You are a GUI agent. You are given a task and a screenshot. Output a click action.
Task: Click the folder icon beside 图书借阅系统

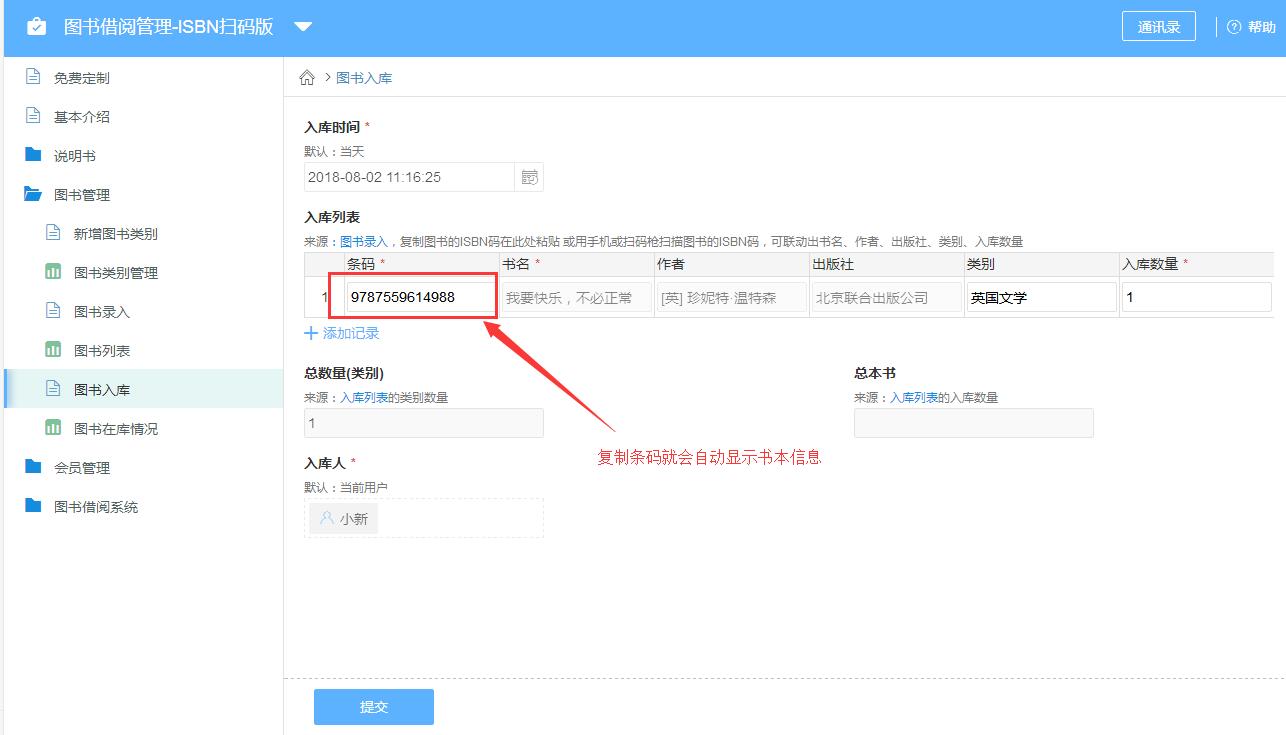(33, 506)
